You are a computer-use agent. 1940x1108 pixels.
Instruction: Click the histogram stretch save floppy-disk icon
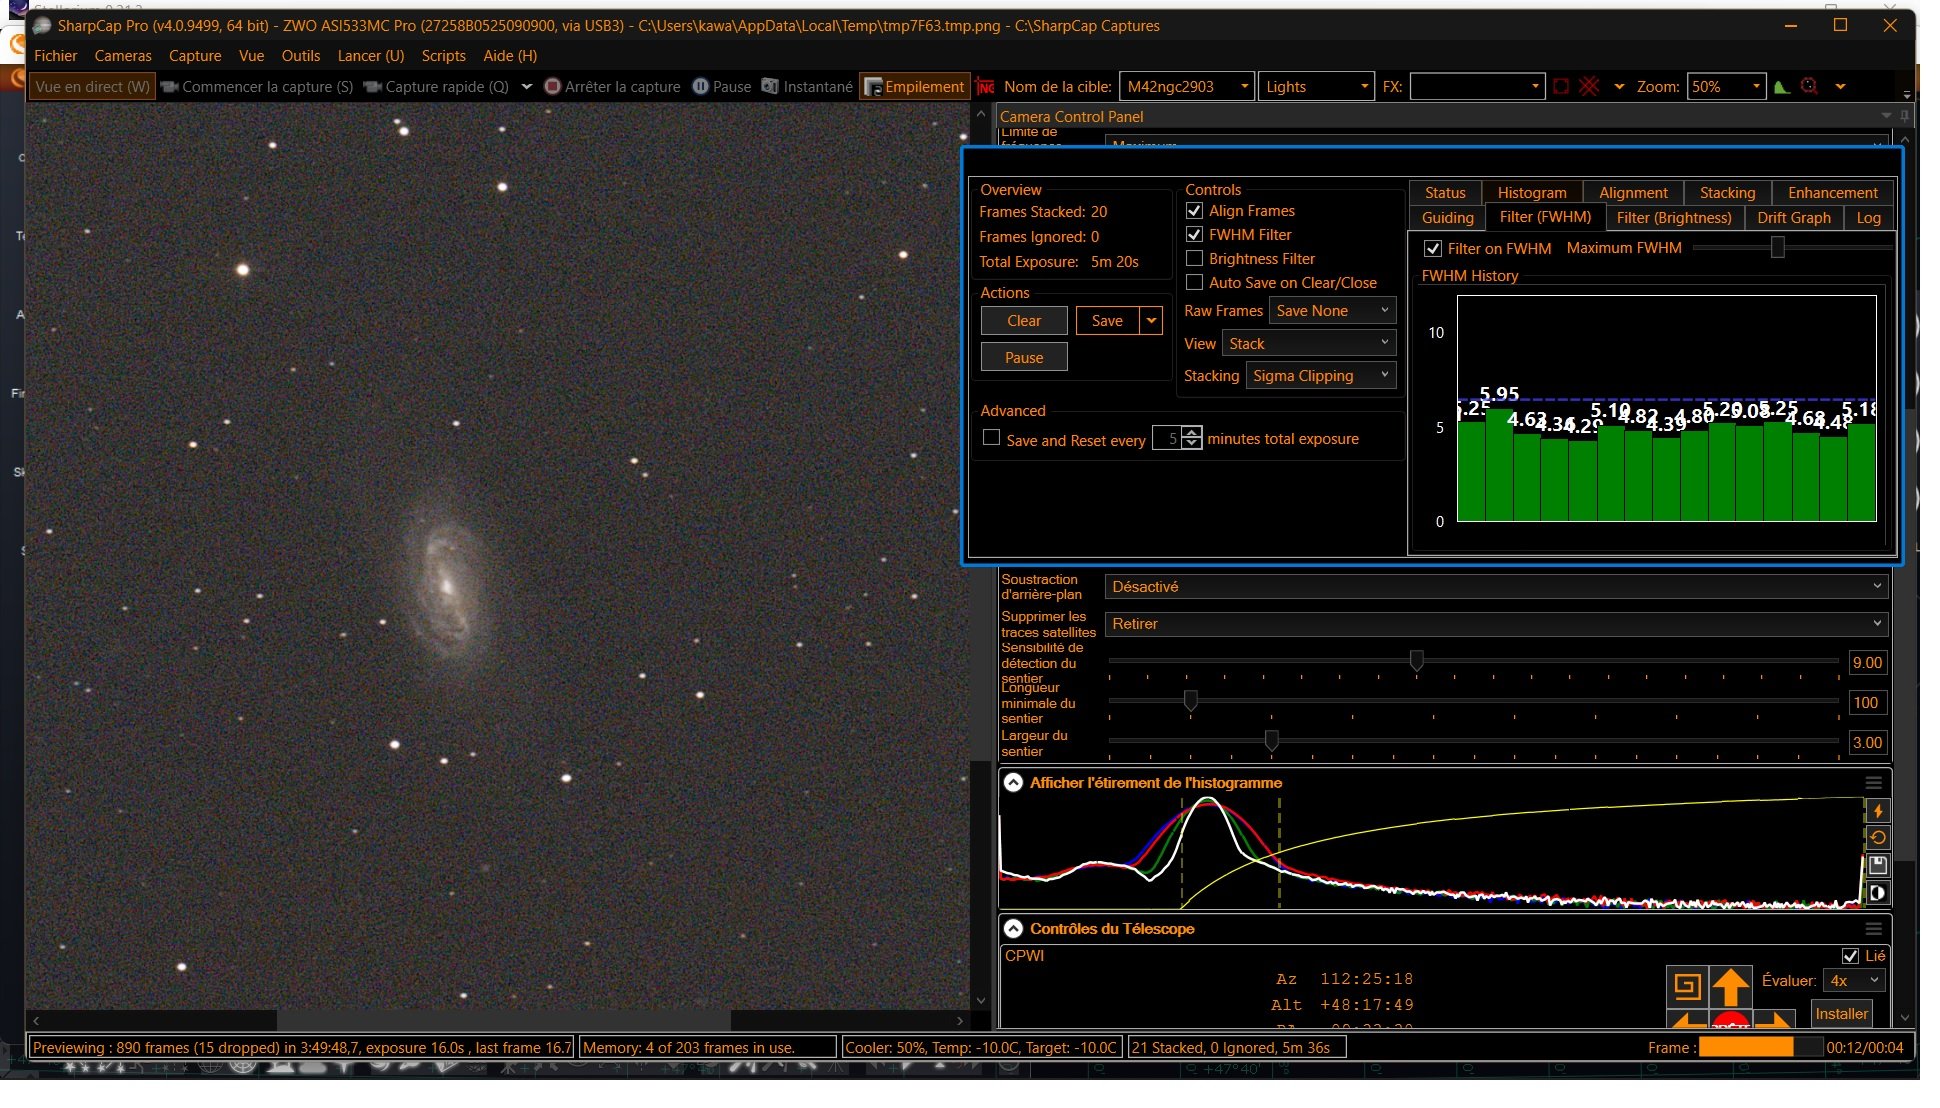(x=1877, y=865)
